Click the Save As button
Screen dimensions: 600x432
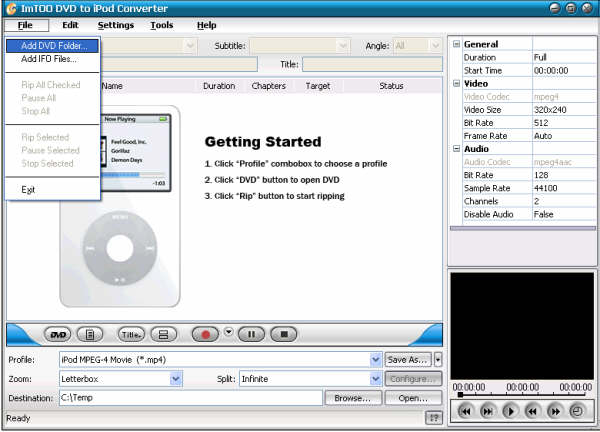(x=408, y=360)
